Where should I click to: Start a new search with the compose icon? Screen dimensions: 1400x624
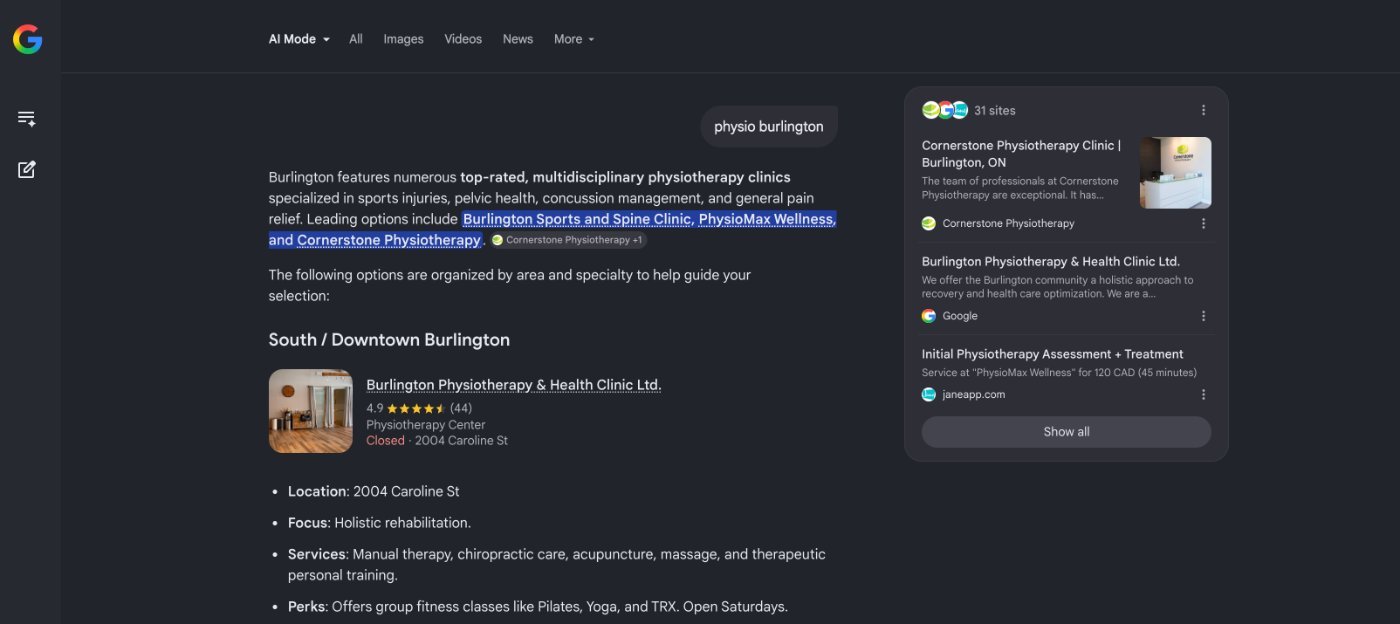[x=27, y=169]
